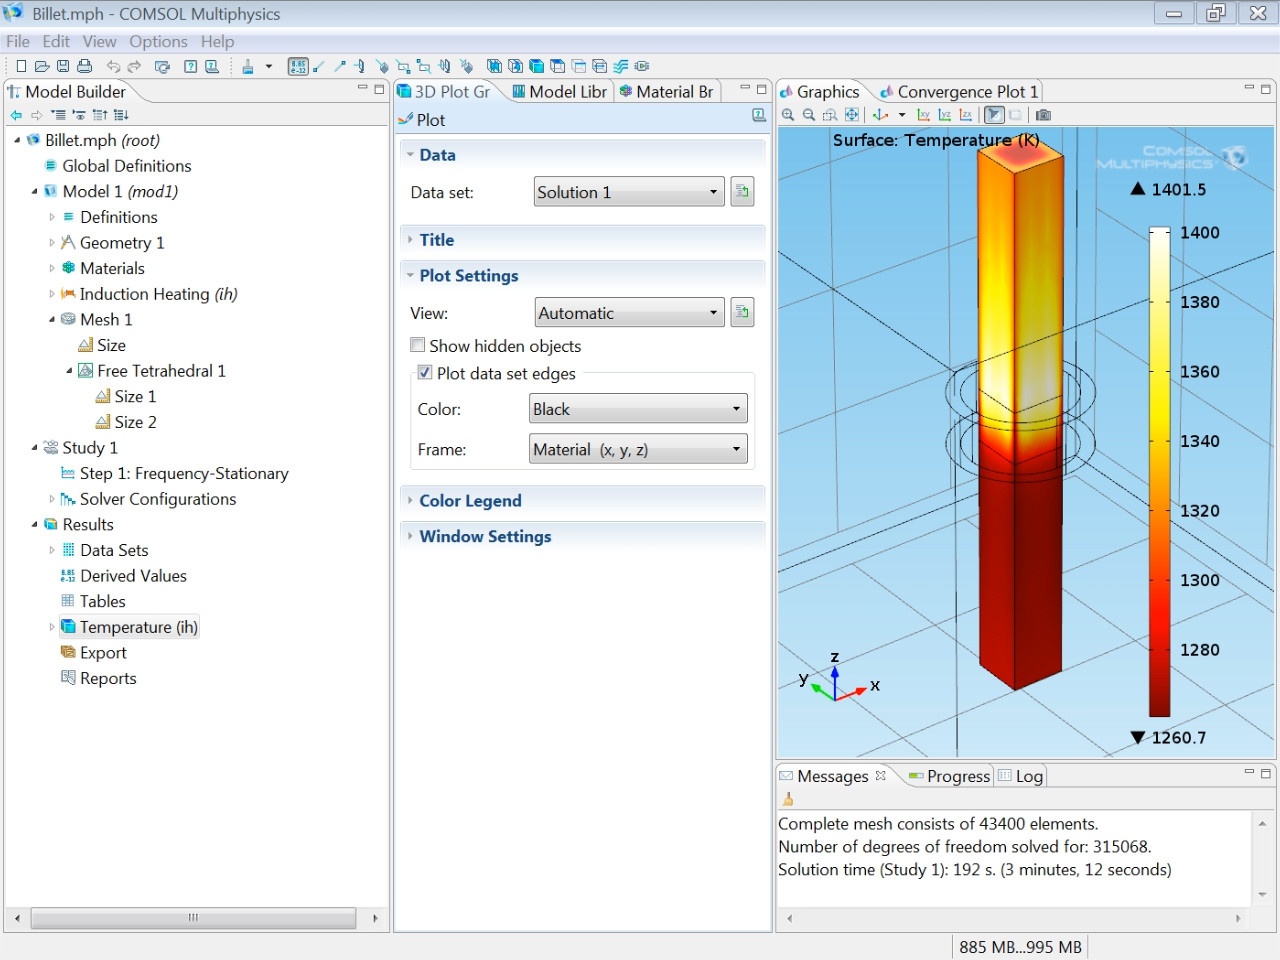
Task: Click the temperature color legend bar
Action: click(1159, 472)
